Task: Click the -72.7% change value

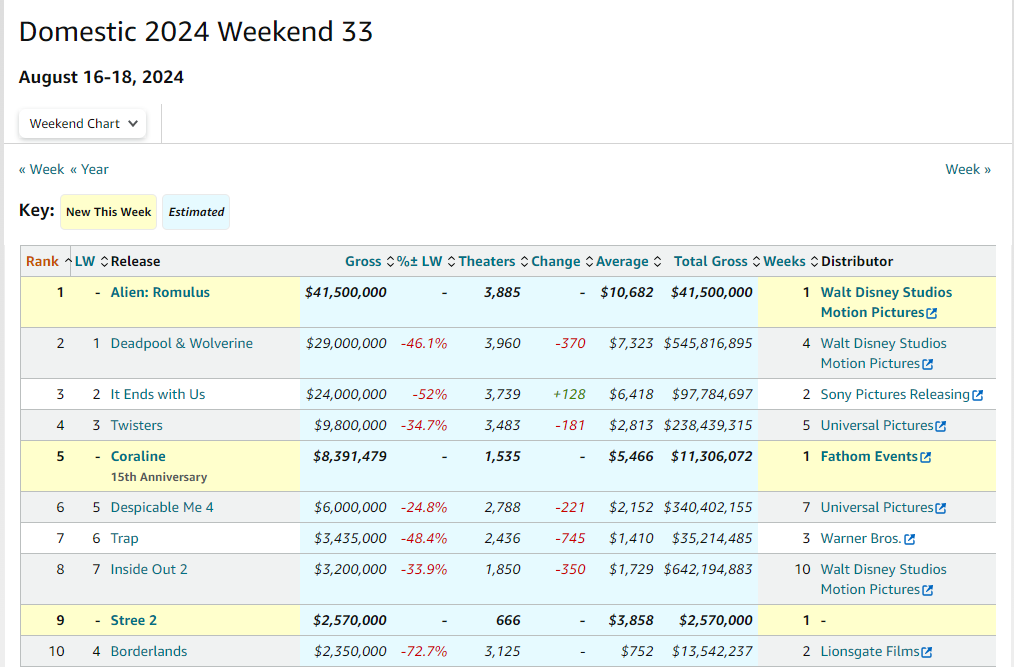Action: tap(424, 651)
